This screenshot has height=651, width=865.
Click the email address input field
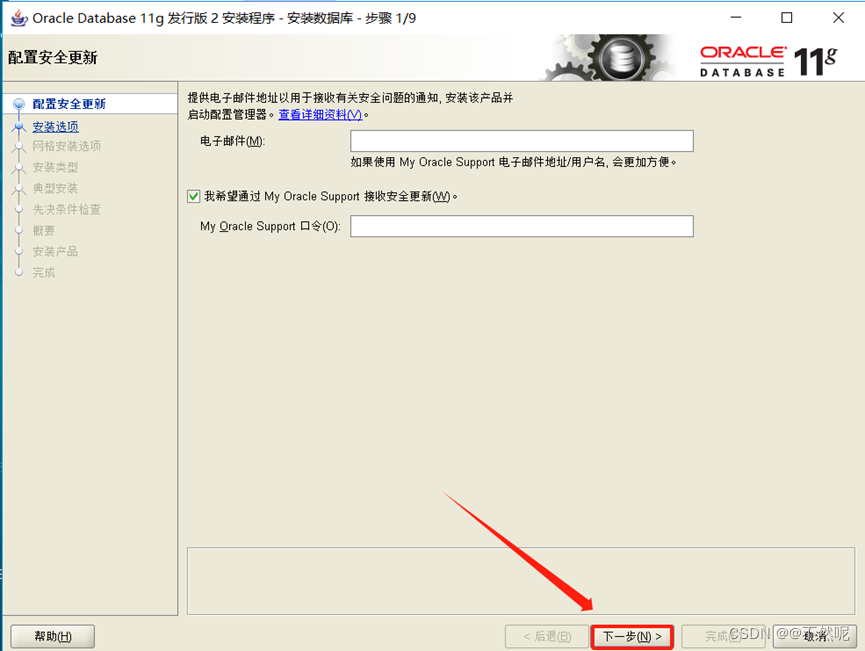coord(521,141)
